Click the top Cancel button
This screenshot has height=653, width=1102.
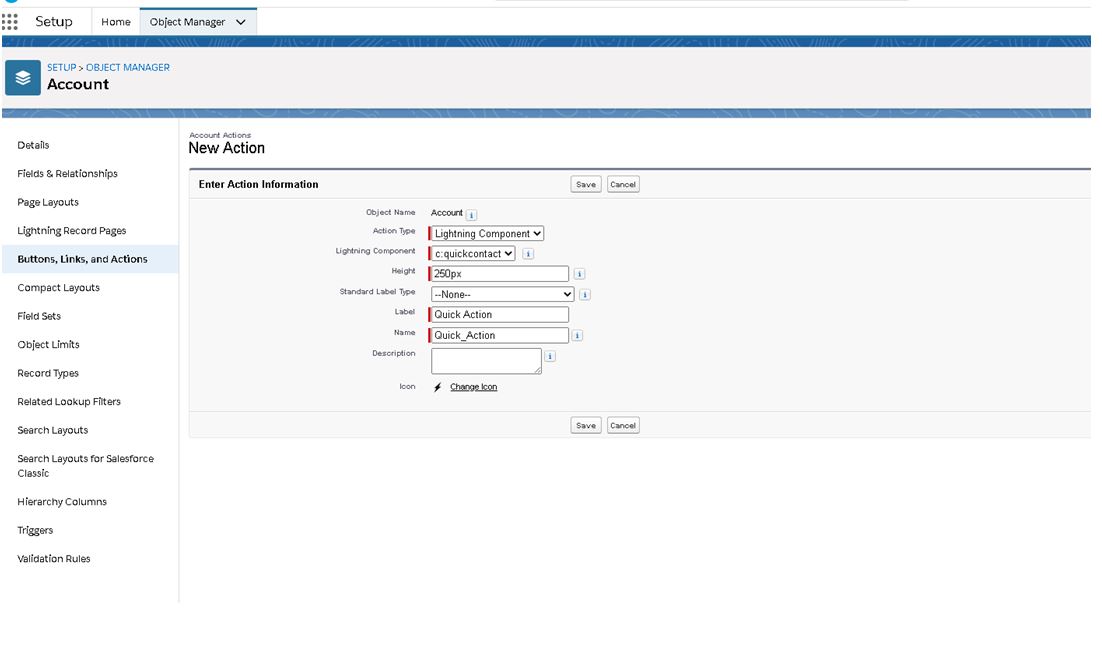[623, 185]
